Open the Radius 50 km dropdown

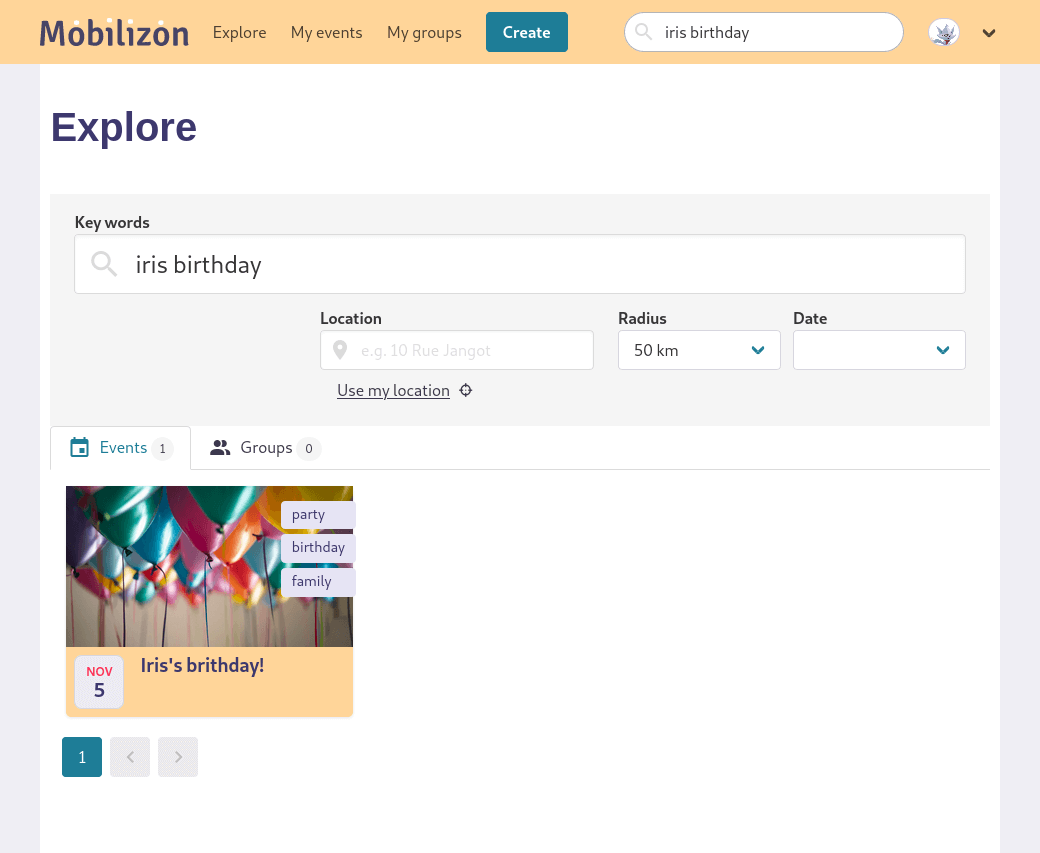(x=698, y=350)
